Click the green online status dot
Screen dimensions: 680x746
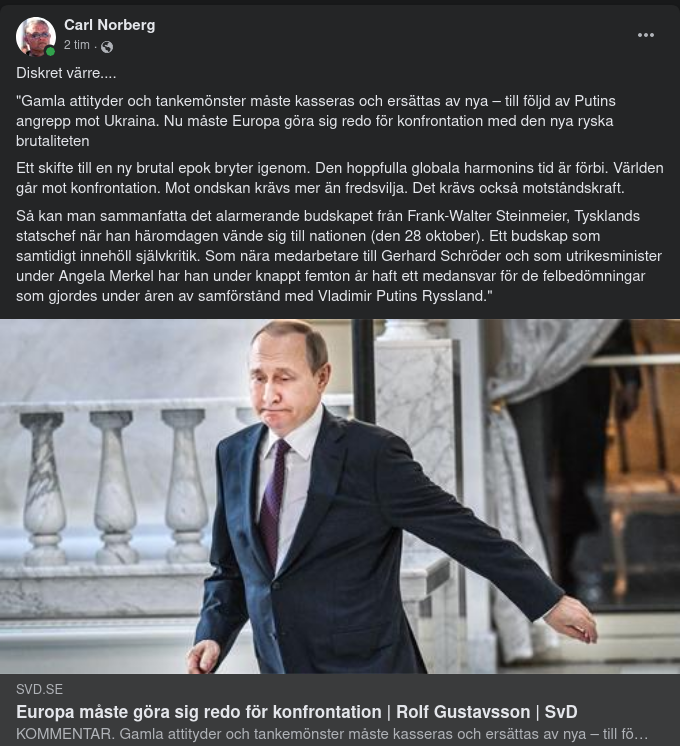50,51
